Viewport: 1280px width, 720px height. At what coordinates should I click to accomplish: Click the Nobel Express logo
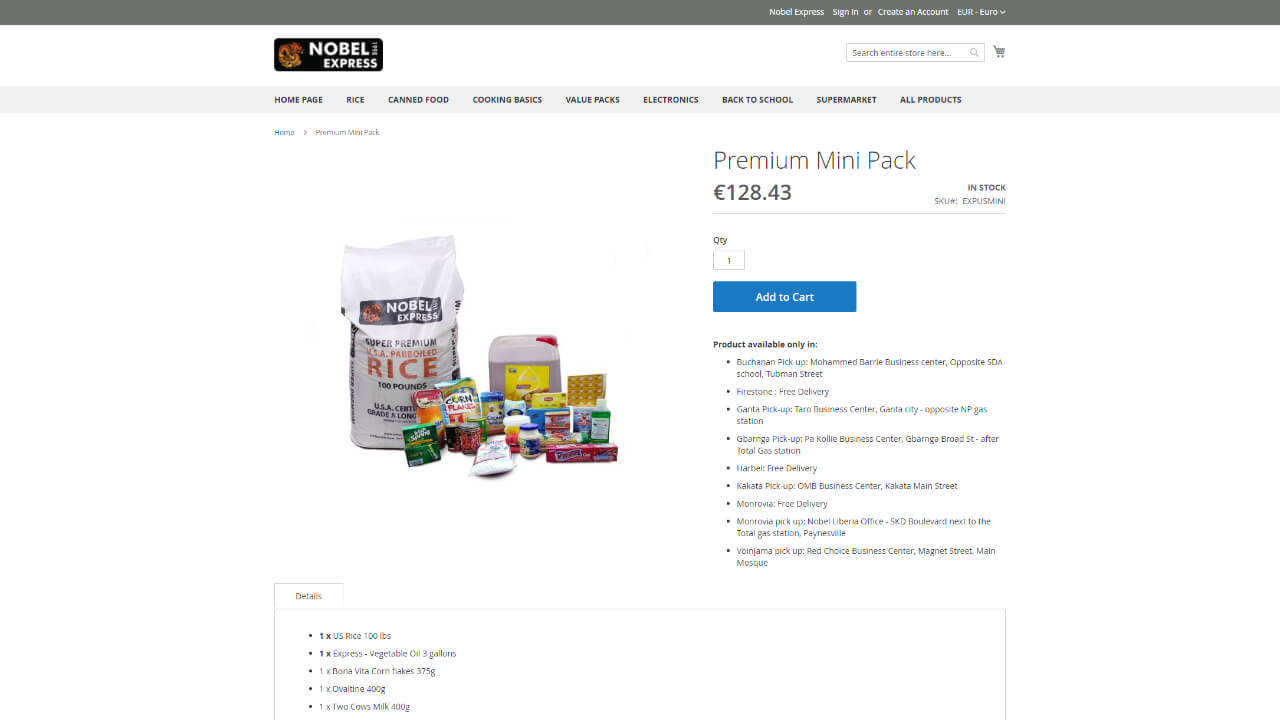(x=328, y=55)
